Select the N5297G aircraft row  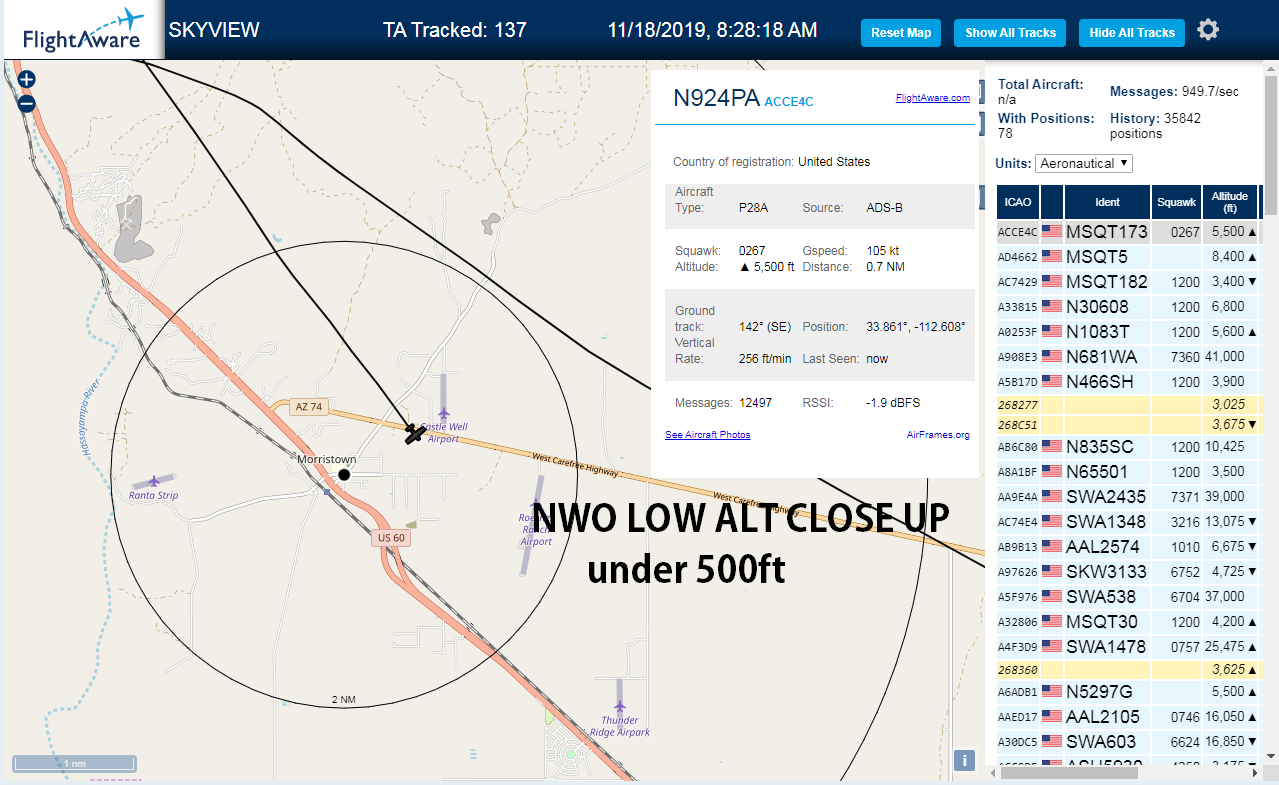pyautogui.click(x=1128, y=692)
